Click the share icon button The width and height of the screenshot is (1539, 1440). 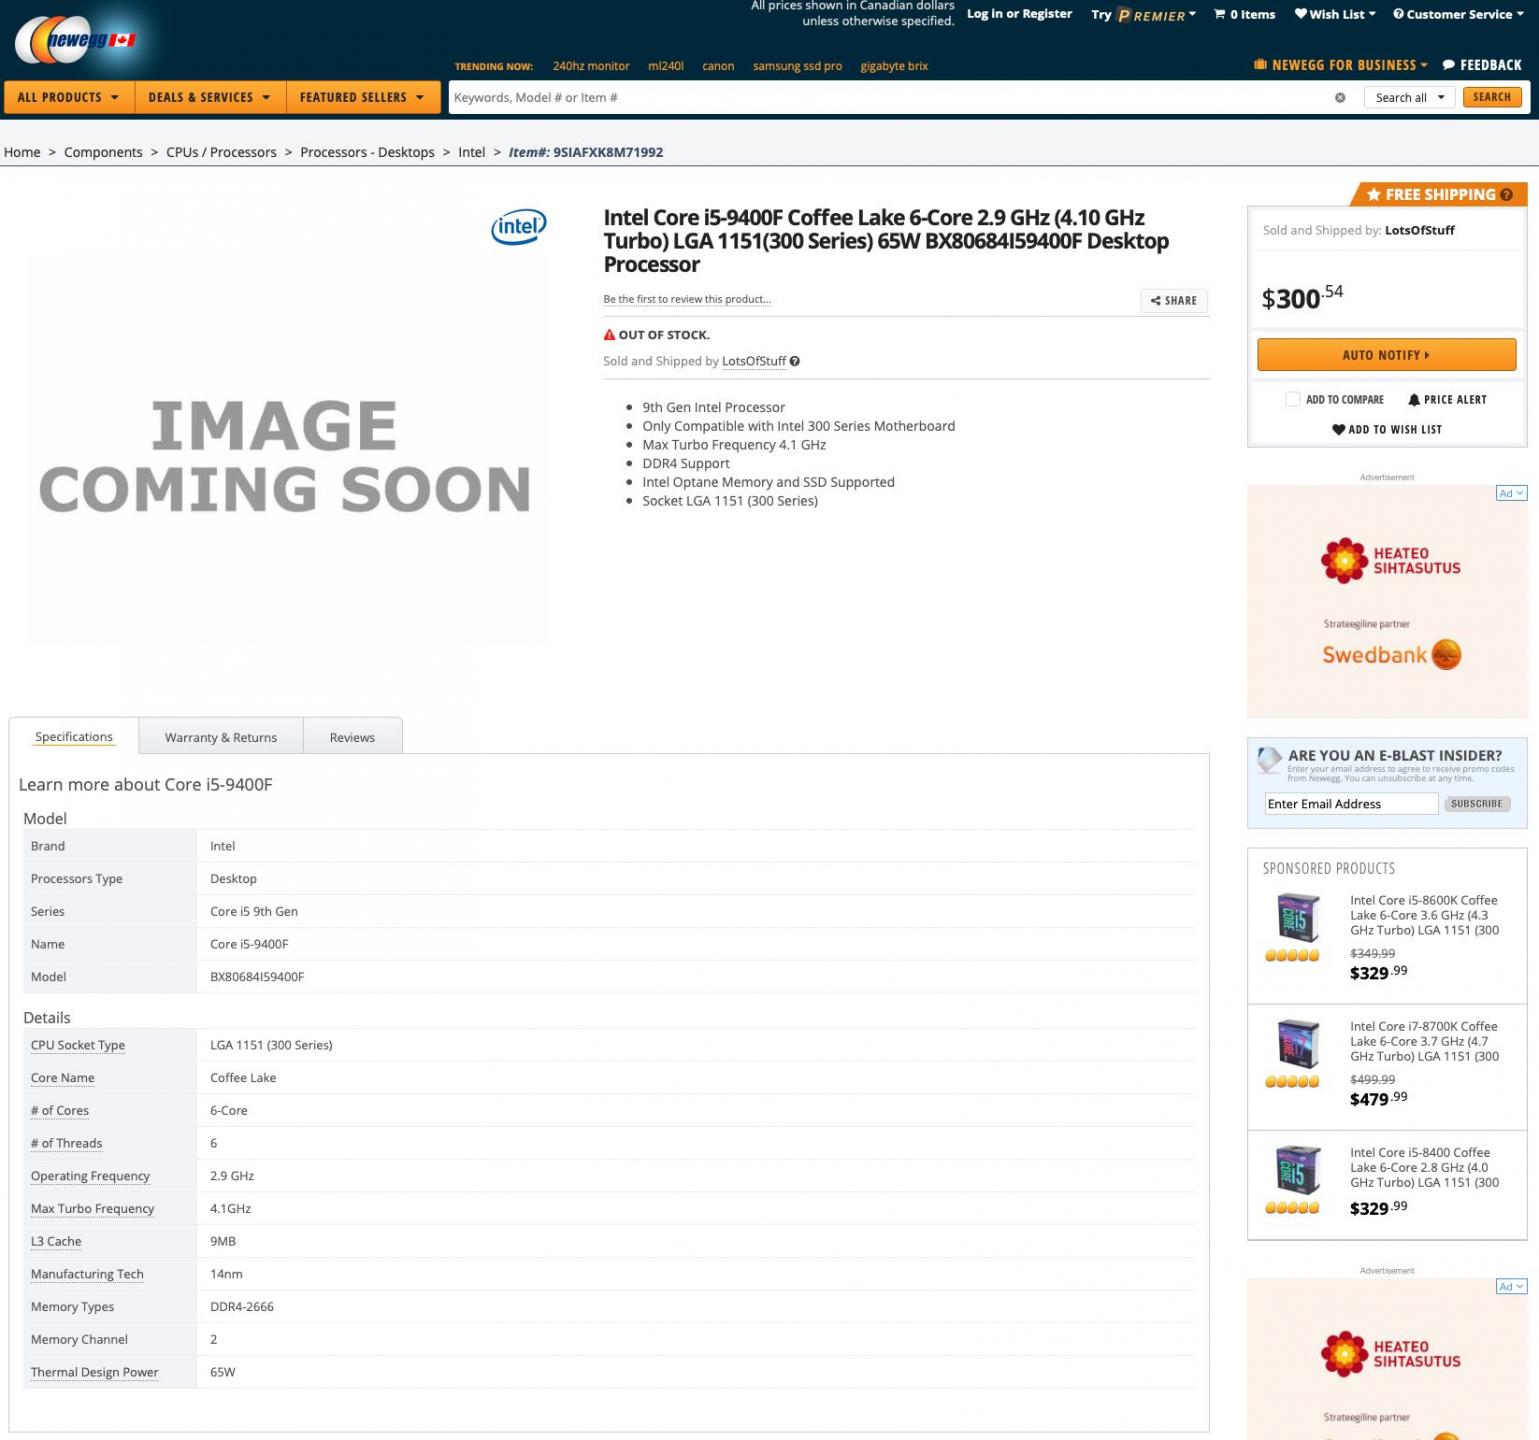tap(1174, 301)
